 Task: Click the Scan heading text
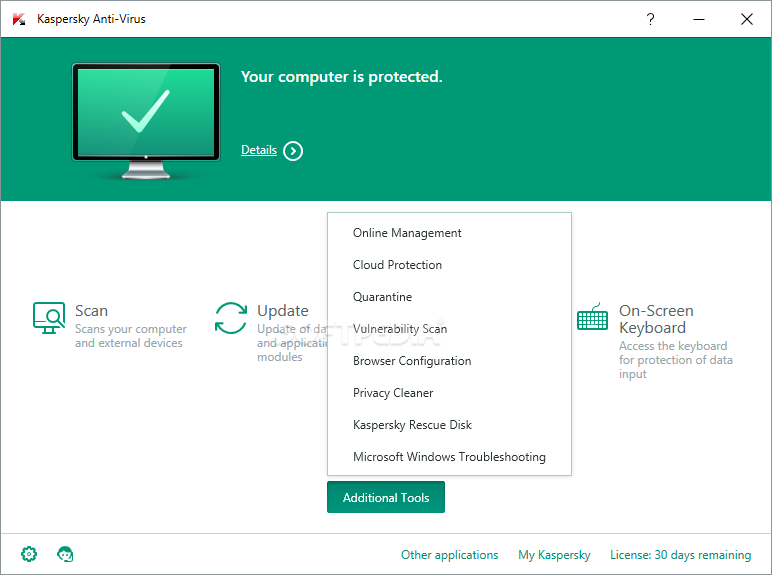coord(92,311)
